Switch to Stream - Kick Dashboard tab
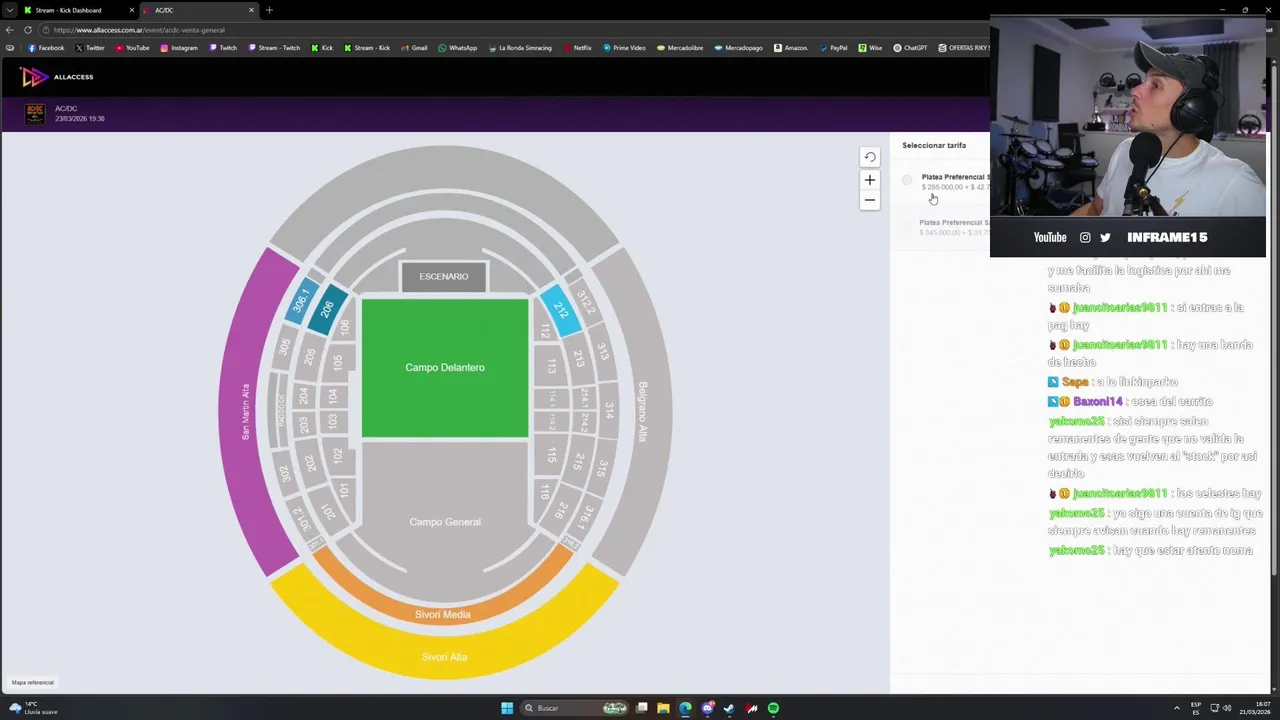The image size is (1280, 720). 68,10
